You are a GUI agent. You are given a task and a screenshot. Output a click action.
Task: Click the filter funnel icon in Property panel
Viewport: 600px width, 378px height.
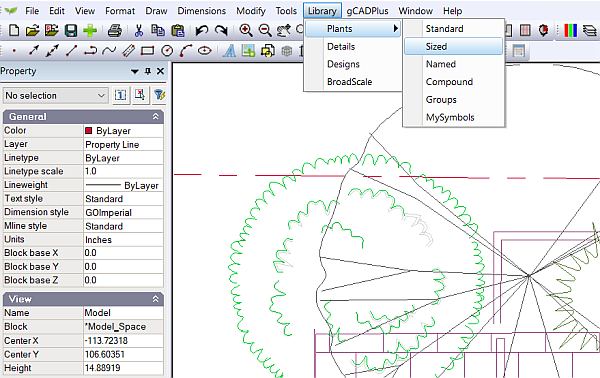tap(159, 95)
